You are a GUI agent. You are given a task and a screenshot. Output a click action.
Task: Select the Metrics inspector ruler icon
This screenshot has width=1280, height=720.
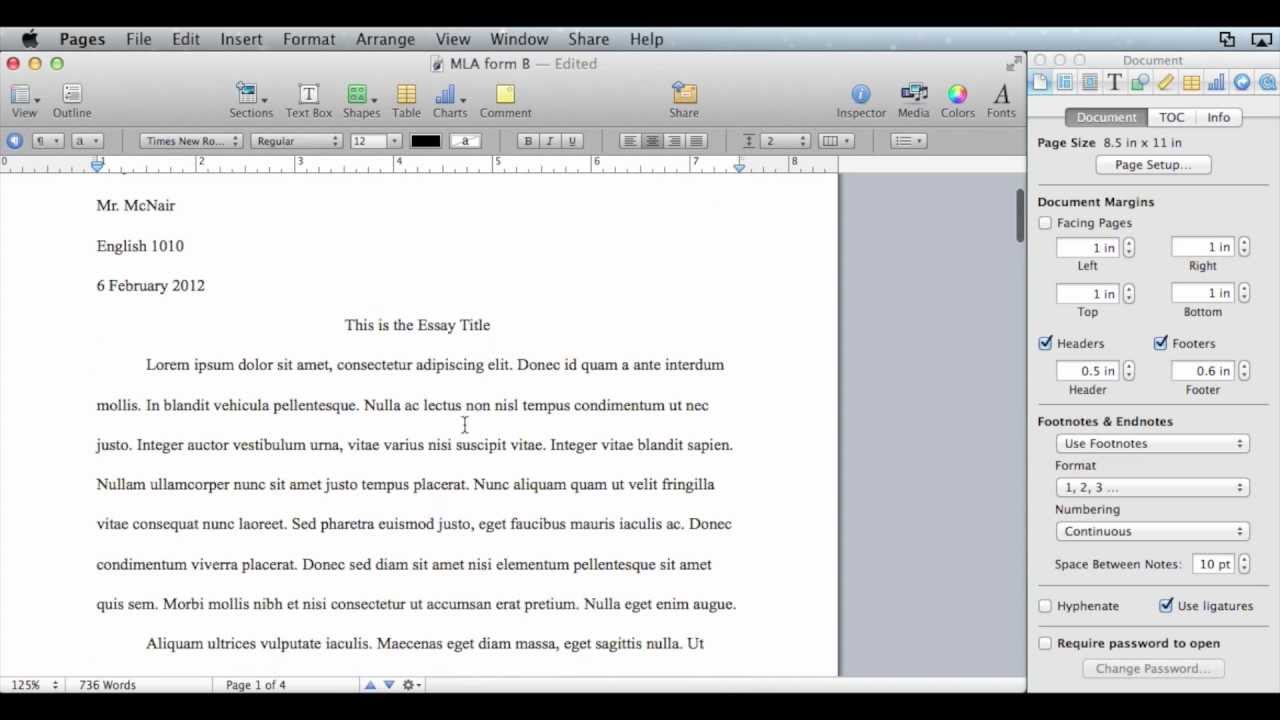pos(1166,83)
